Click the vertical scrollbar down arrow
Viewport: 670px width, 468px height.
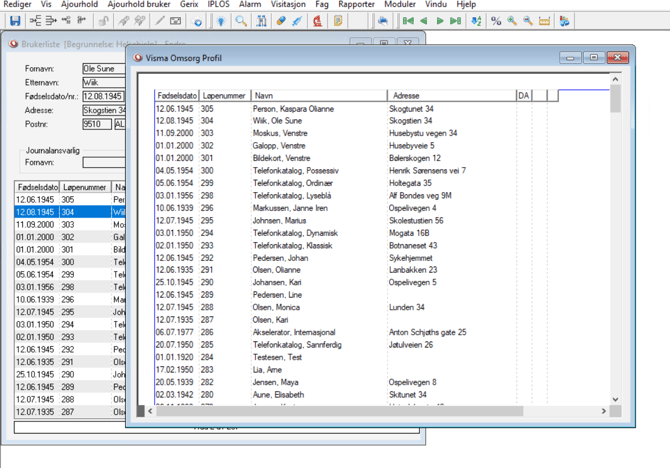(x=616, y=398)
